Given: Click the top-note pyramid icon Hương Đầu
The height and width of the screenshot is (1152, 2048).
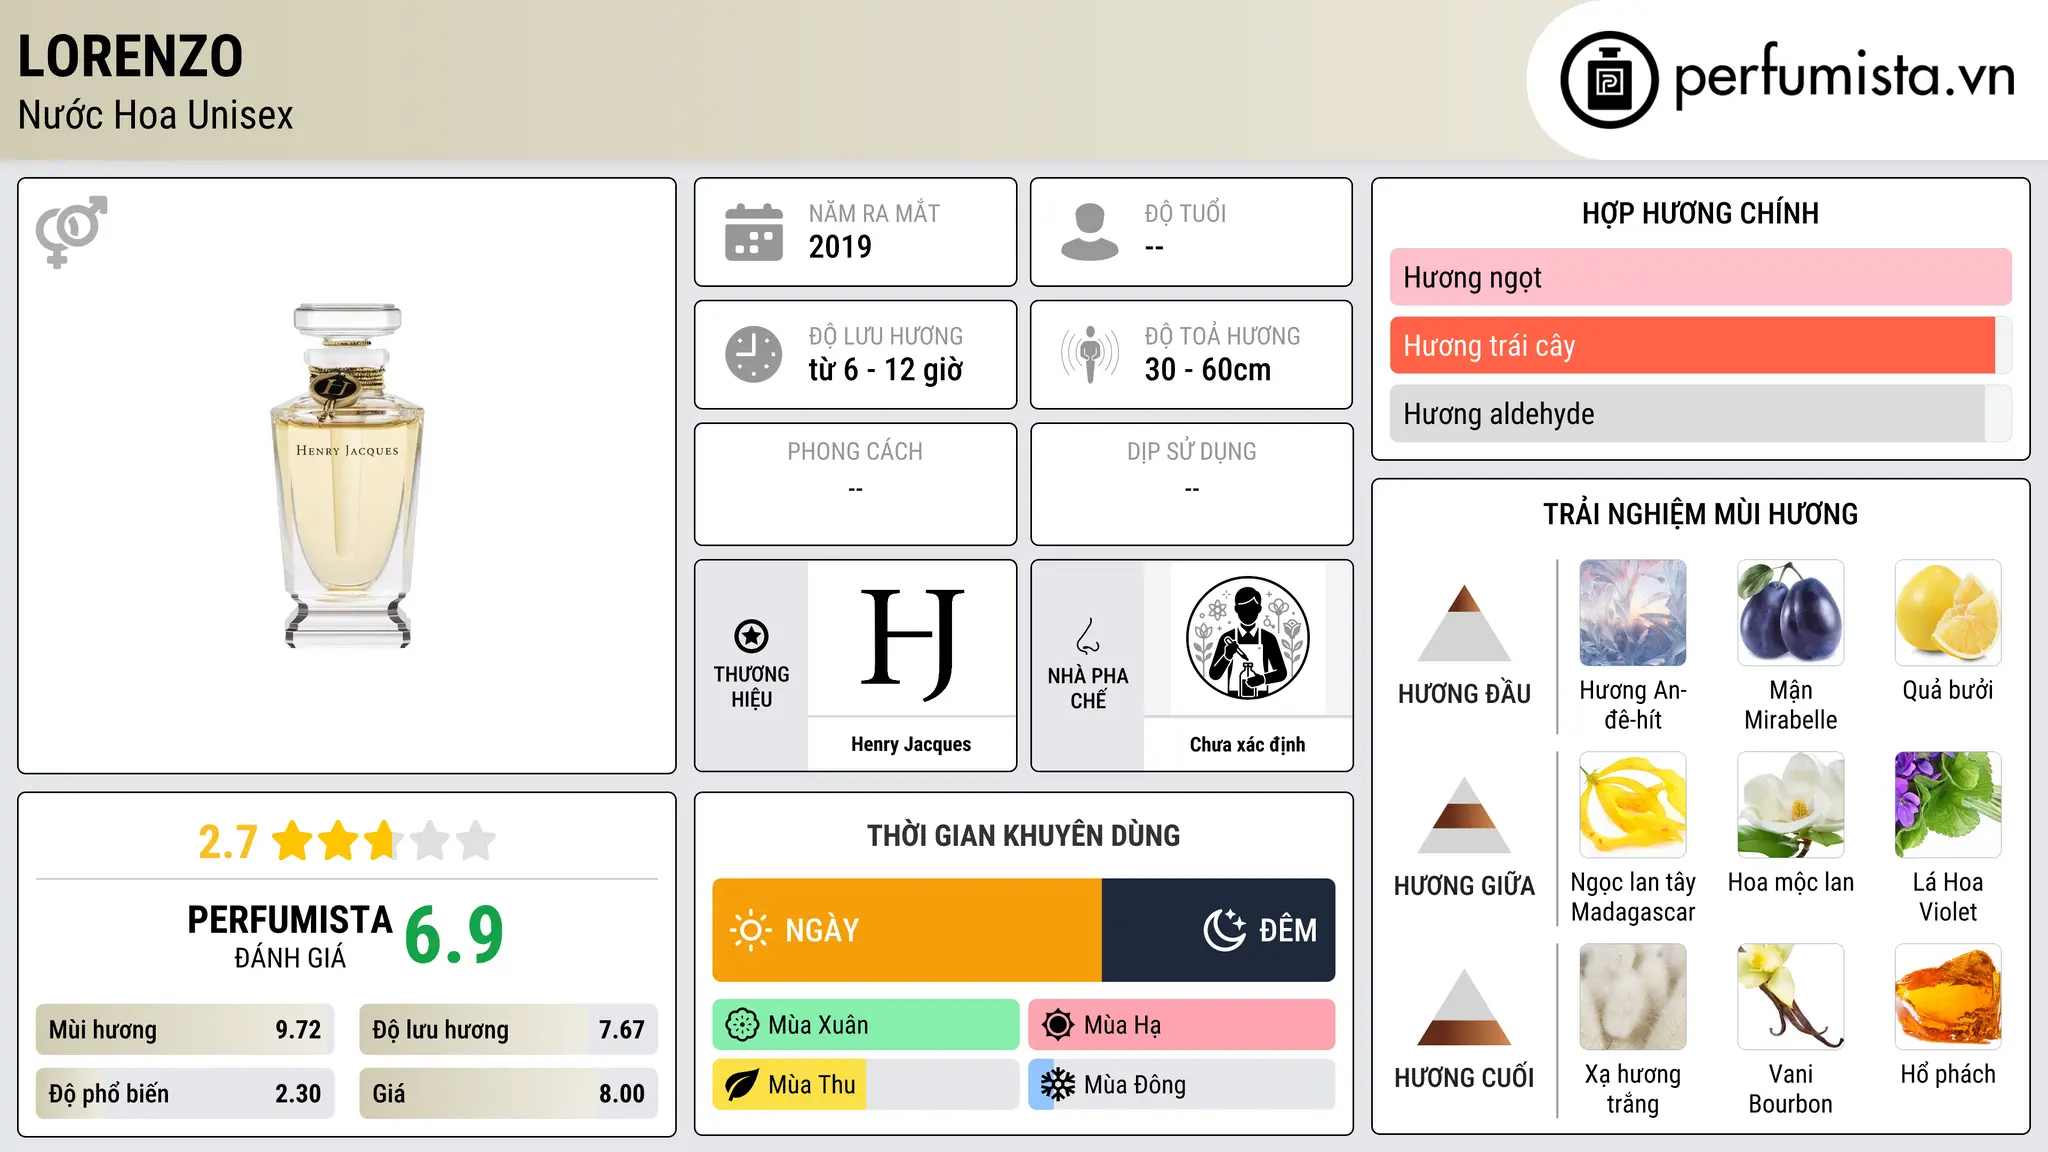Looking at the screenshot, I should (x=1464, y=623).
